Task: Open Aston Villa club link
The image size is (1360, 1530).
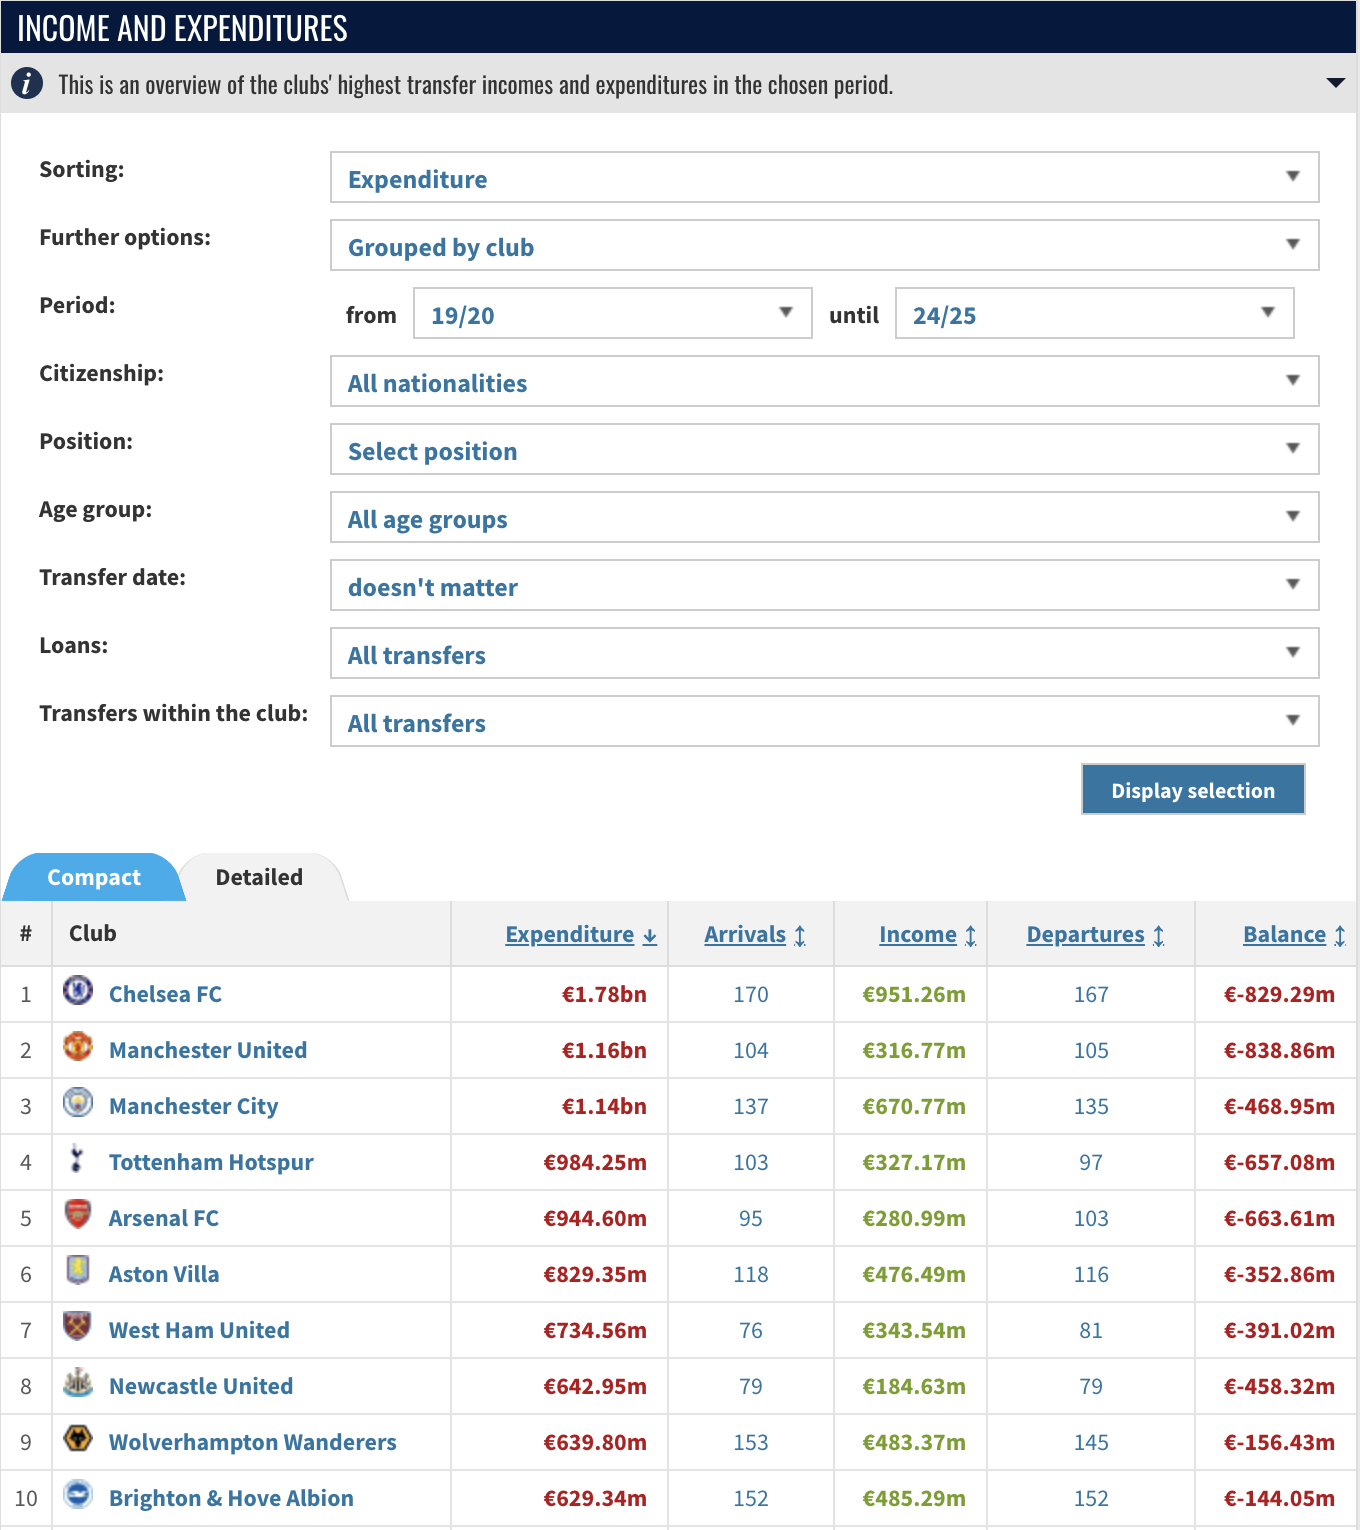Action: pyautogui.click(x=164, y=1274)
